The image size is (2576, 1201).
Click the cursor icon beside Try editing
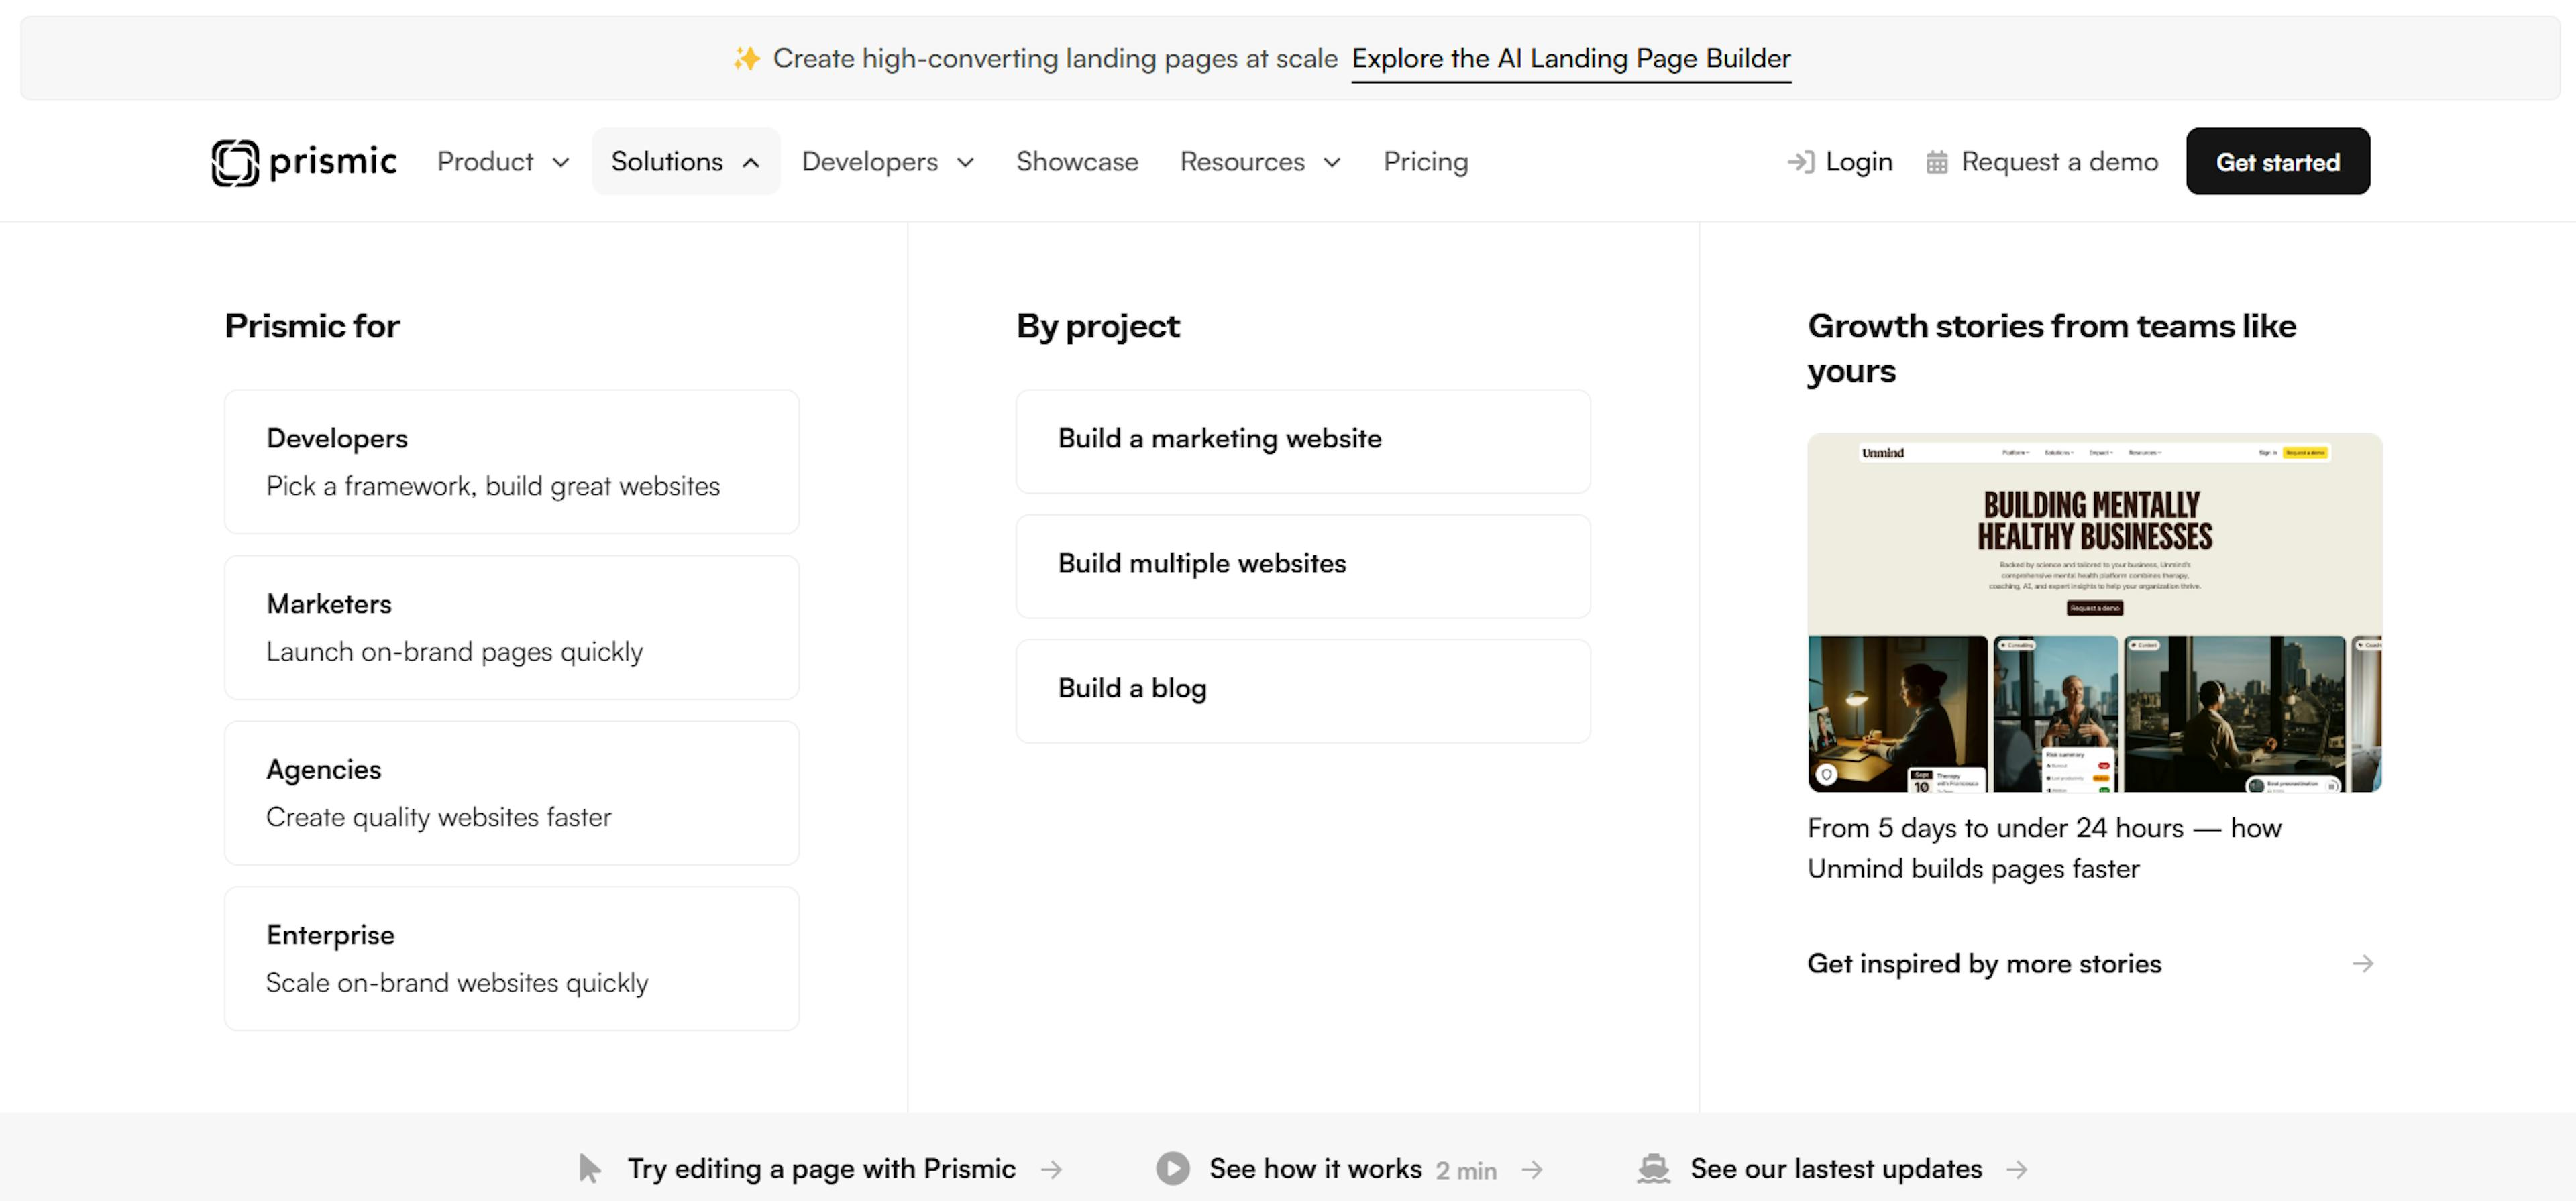tap(590, 1168)
